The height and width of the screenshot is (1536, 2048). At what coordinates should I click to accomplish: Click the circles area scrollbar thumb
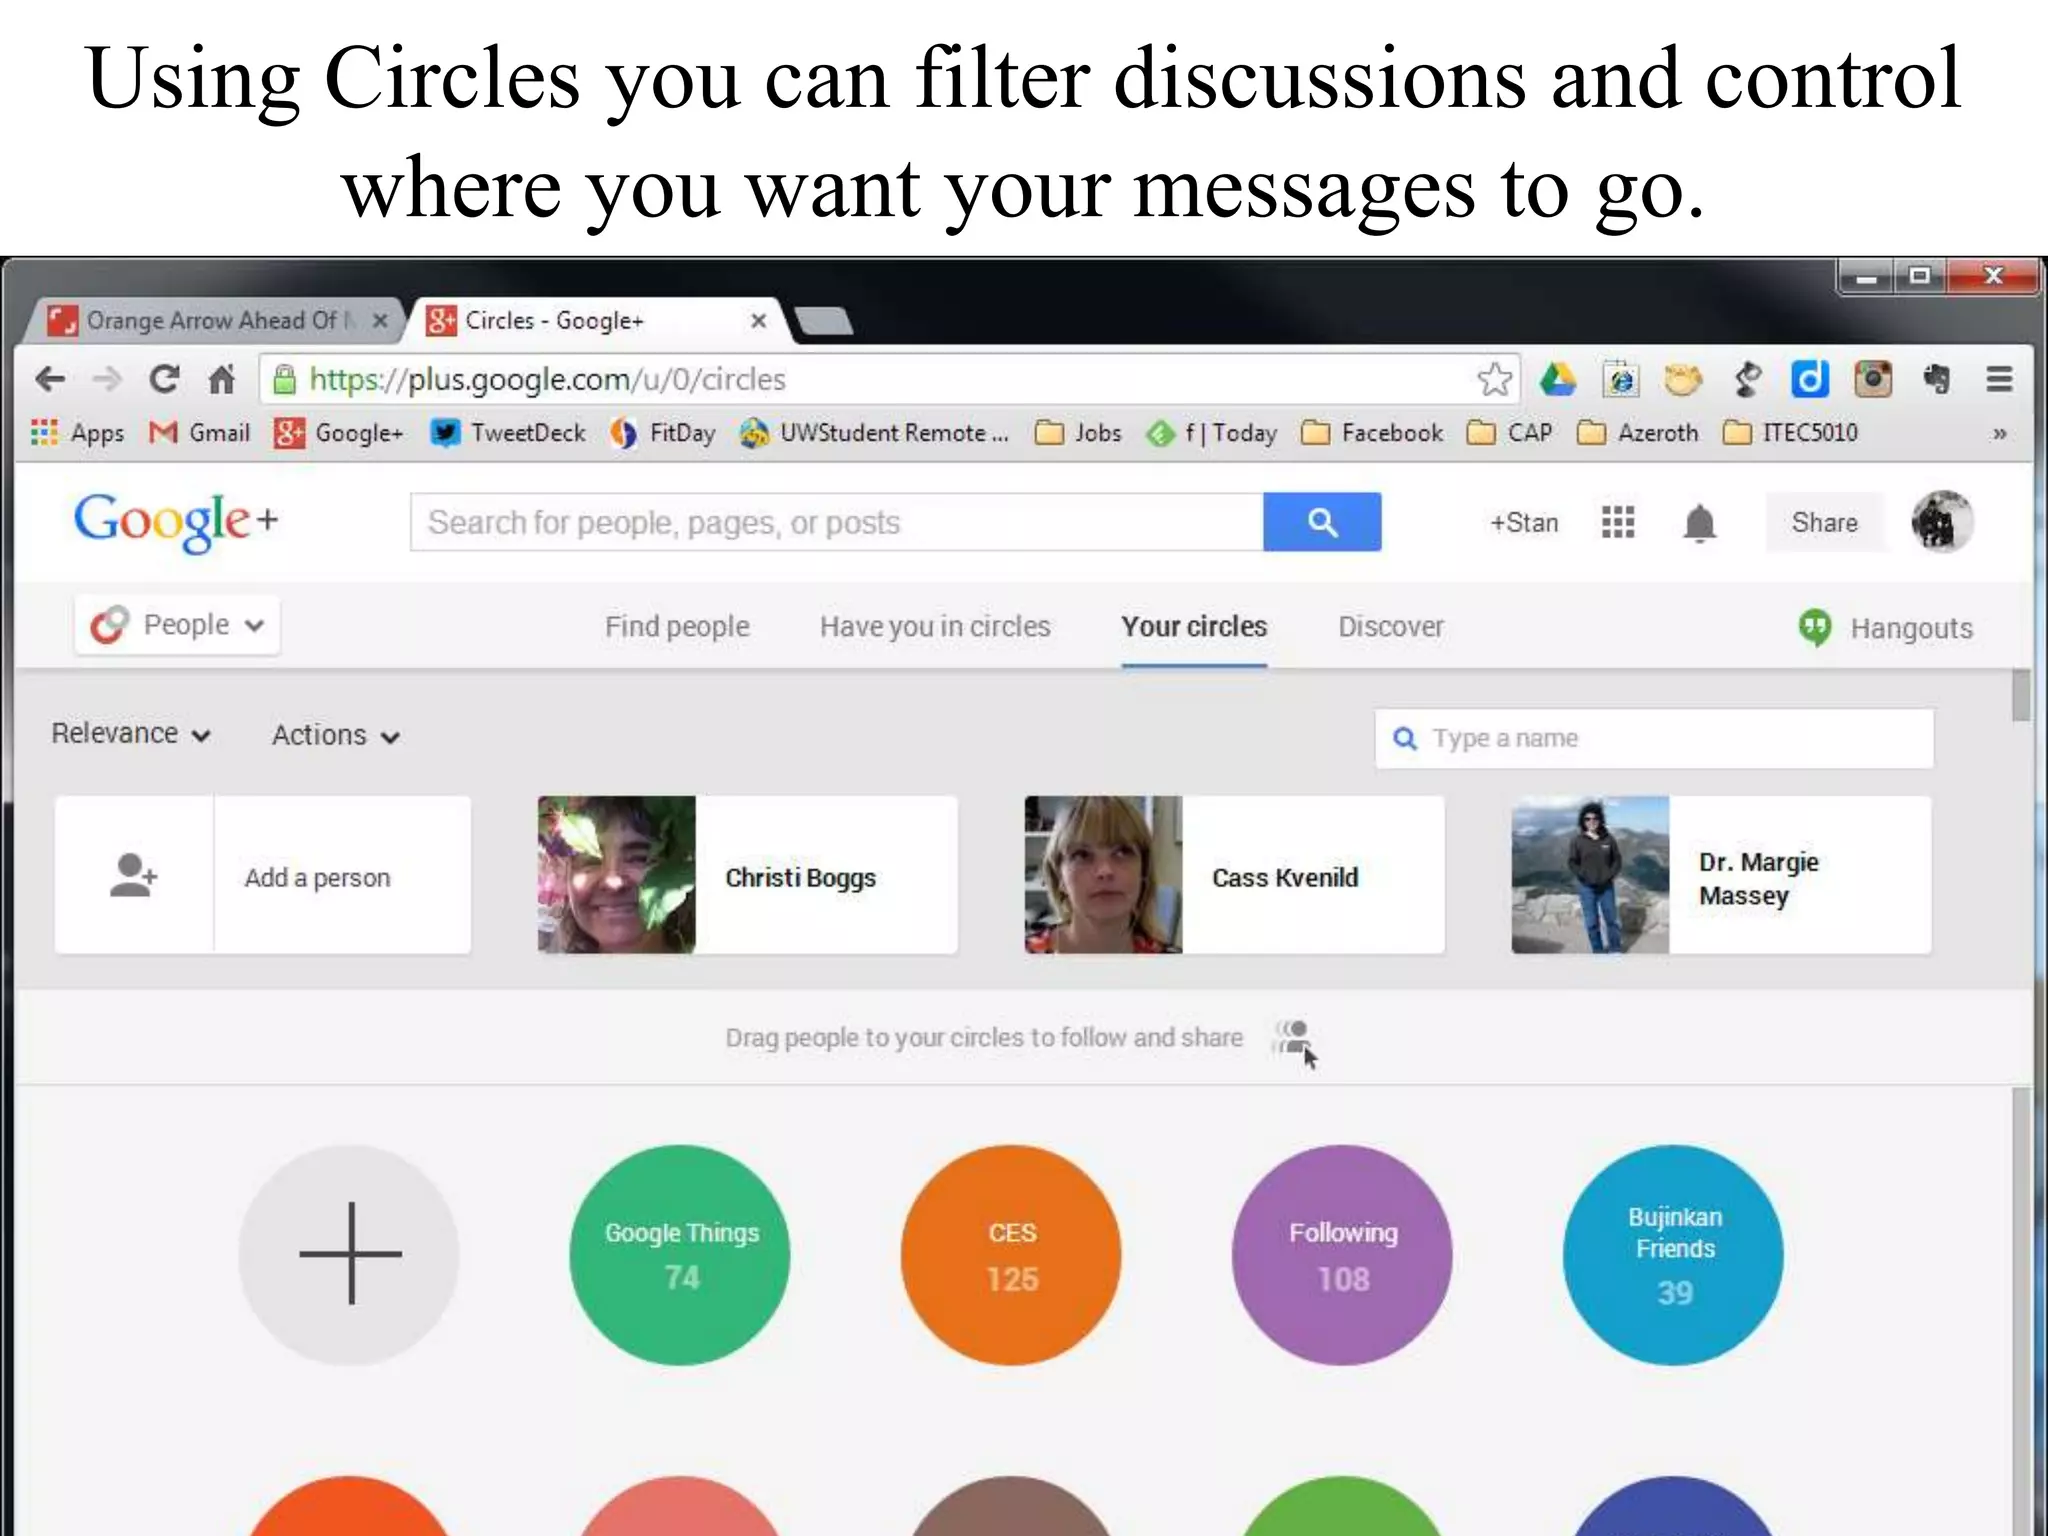click(2021, 1312)
